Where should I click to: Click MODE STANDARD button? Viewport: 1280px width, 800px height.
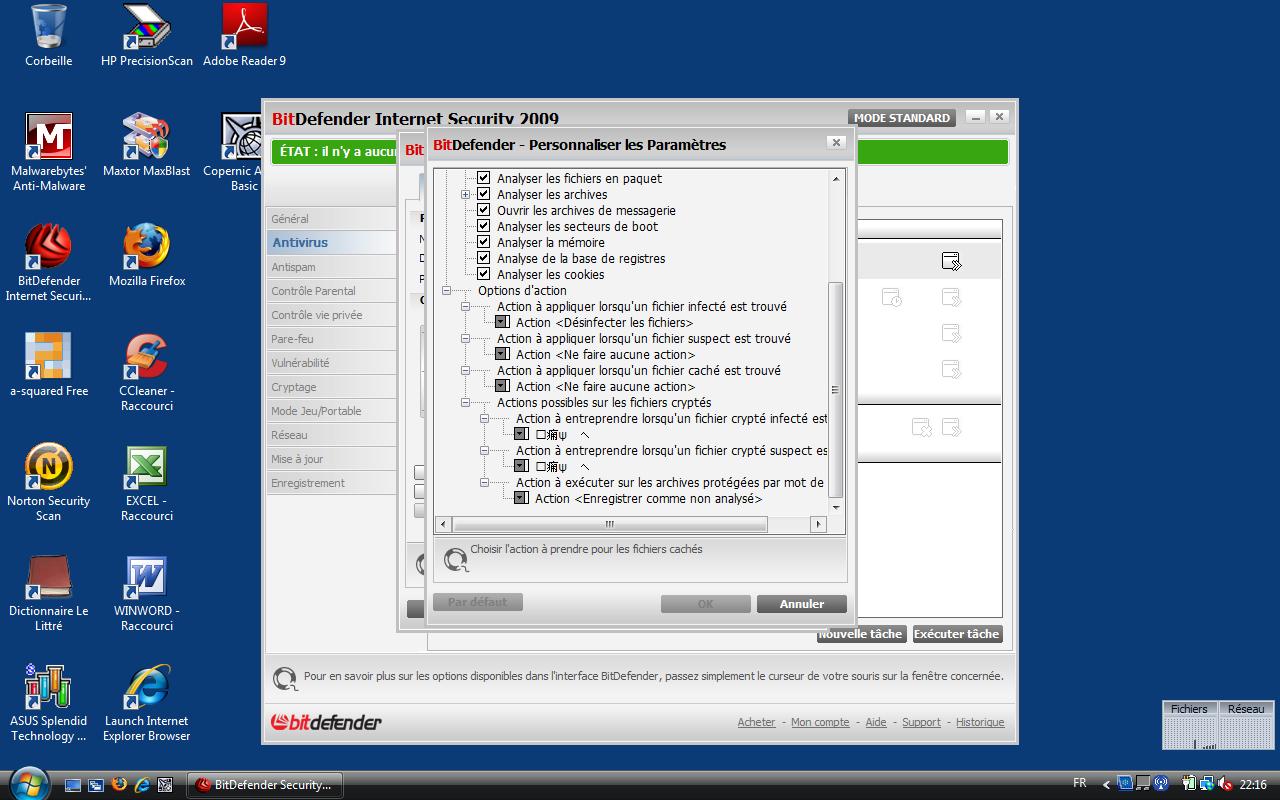click(x=902, y=118)
